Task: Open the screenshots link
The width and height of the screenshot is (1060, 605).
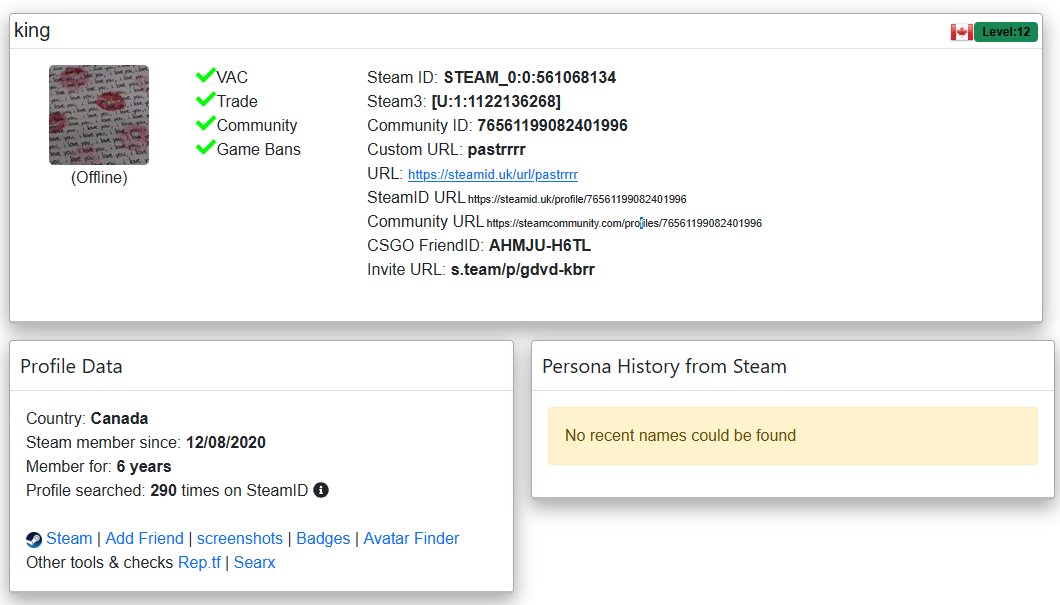Action: pos(240,539)
